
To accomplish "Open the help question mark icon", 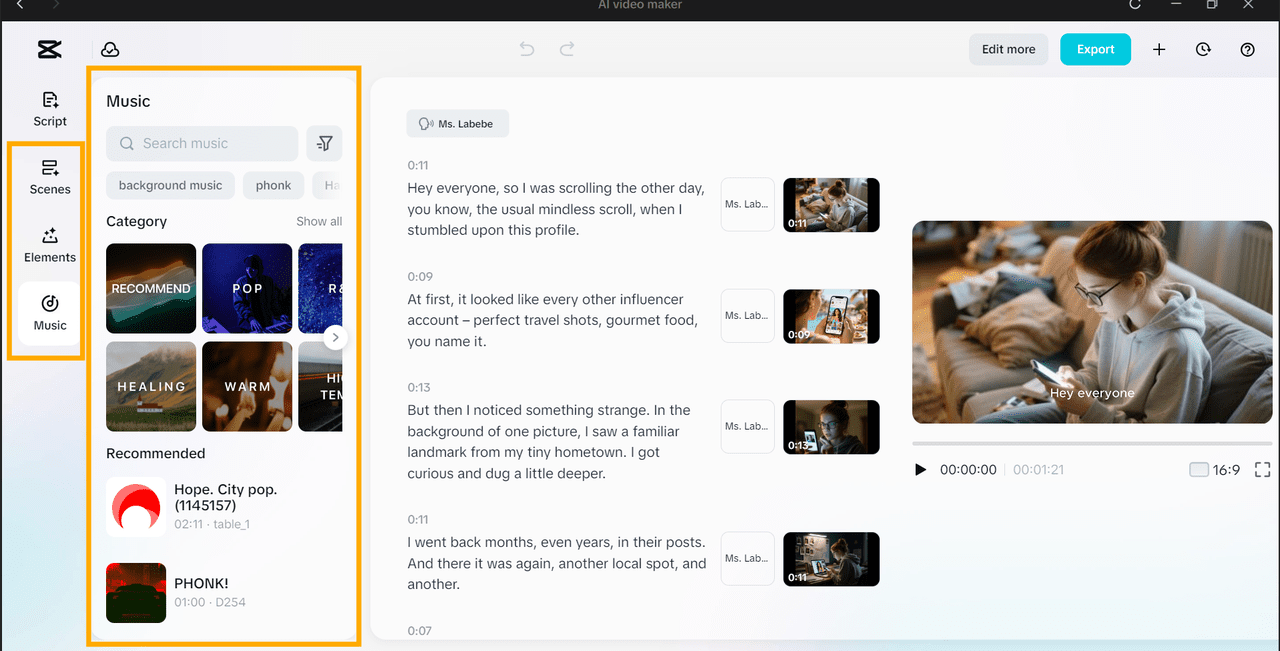I will pos(1247,50).
